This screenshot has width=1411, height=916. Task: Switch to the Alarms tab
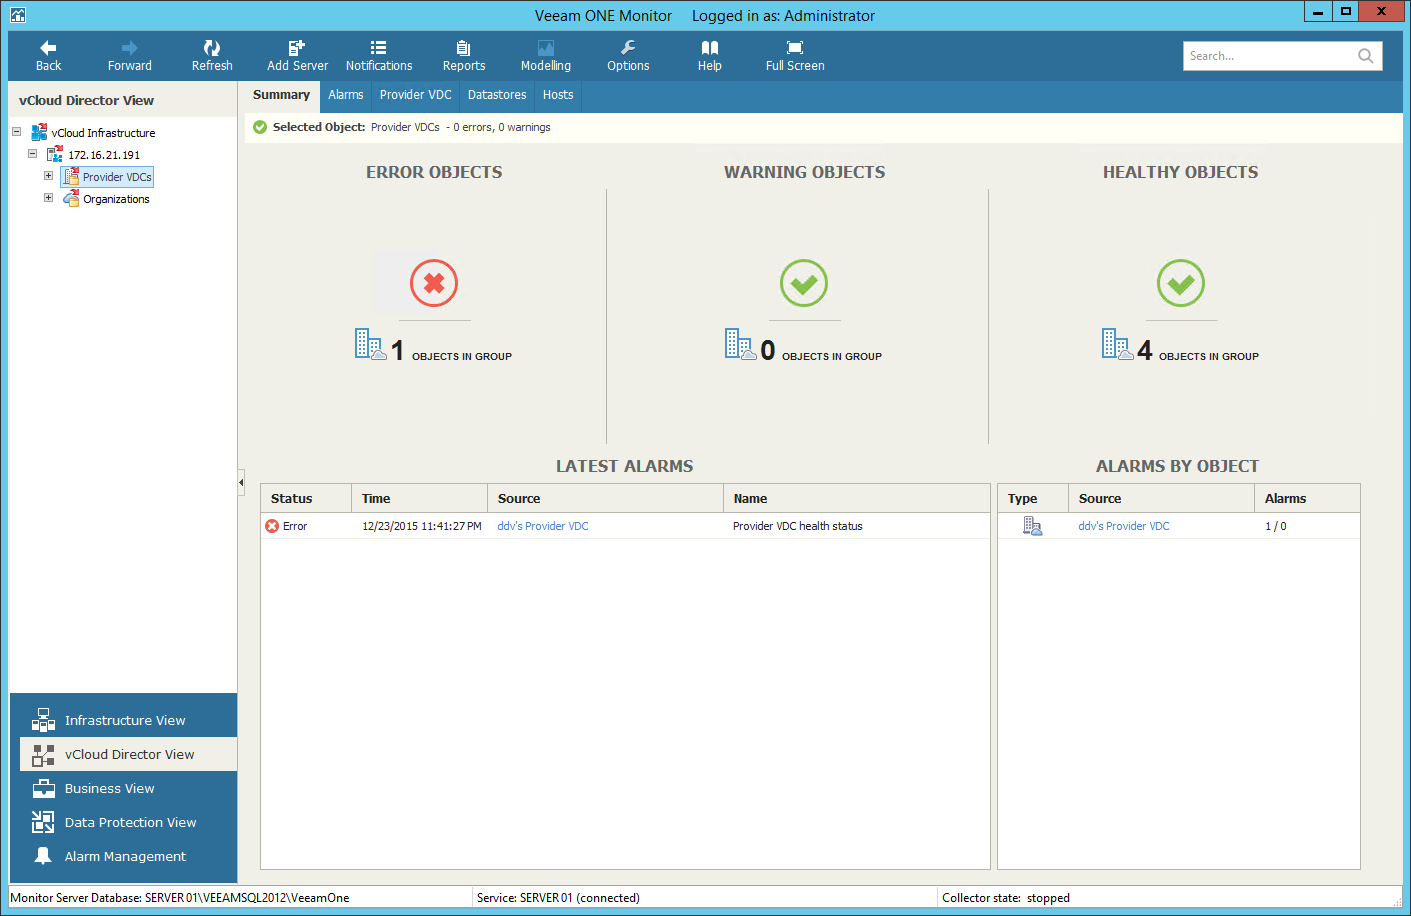(346, 95)
